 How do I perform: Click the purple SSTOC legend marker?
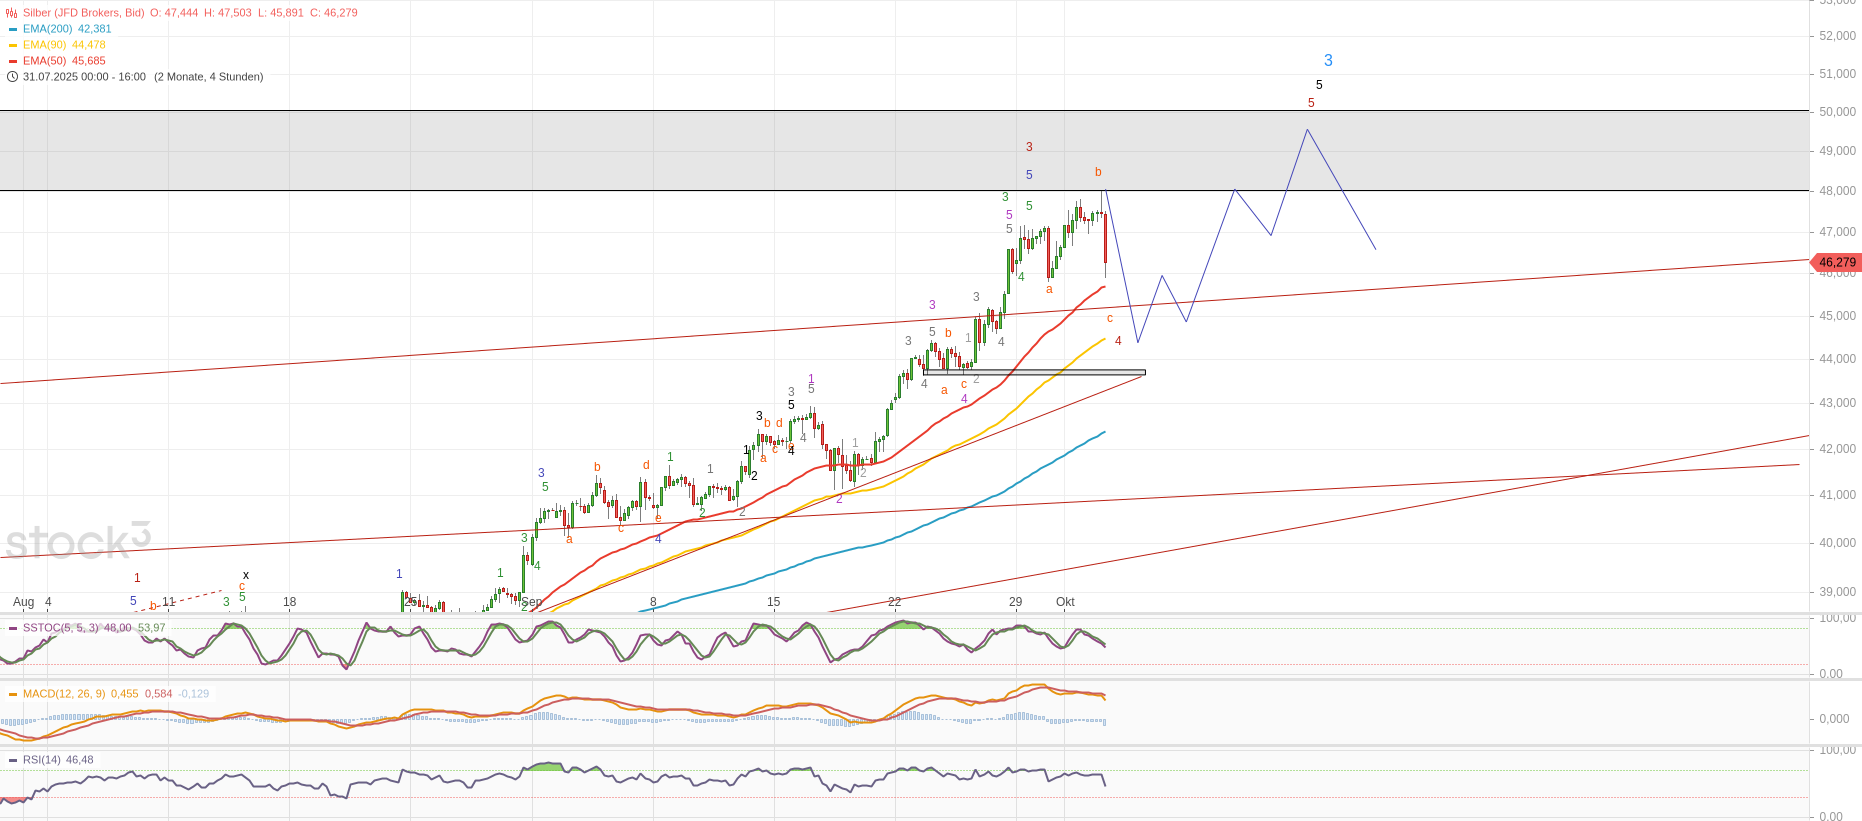[x=13, y=628]
